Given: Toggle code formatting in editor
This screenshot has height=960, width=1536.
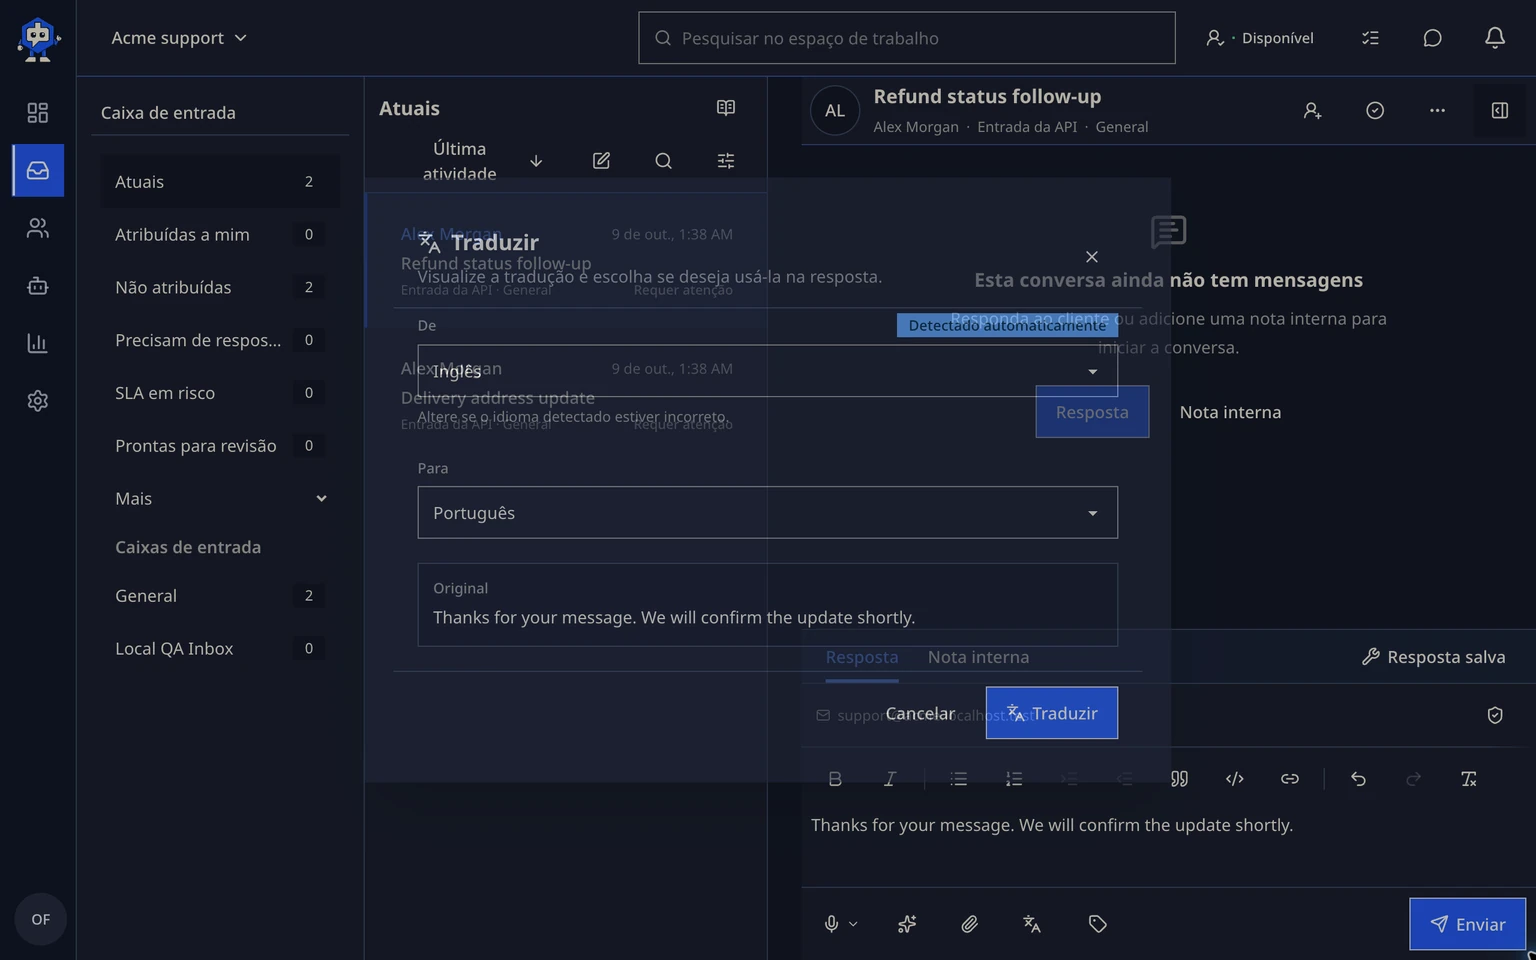Looking at the screenshot, I should click(x=1235, y=779).
